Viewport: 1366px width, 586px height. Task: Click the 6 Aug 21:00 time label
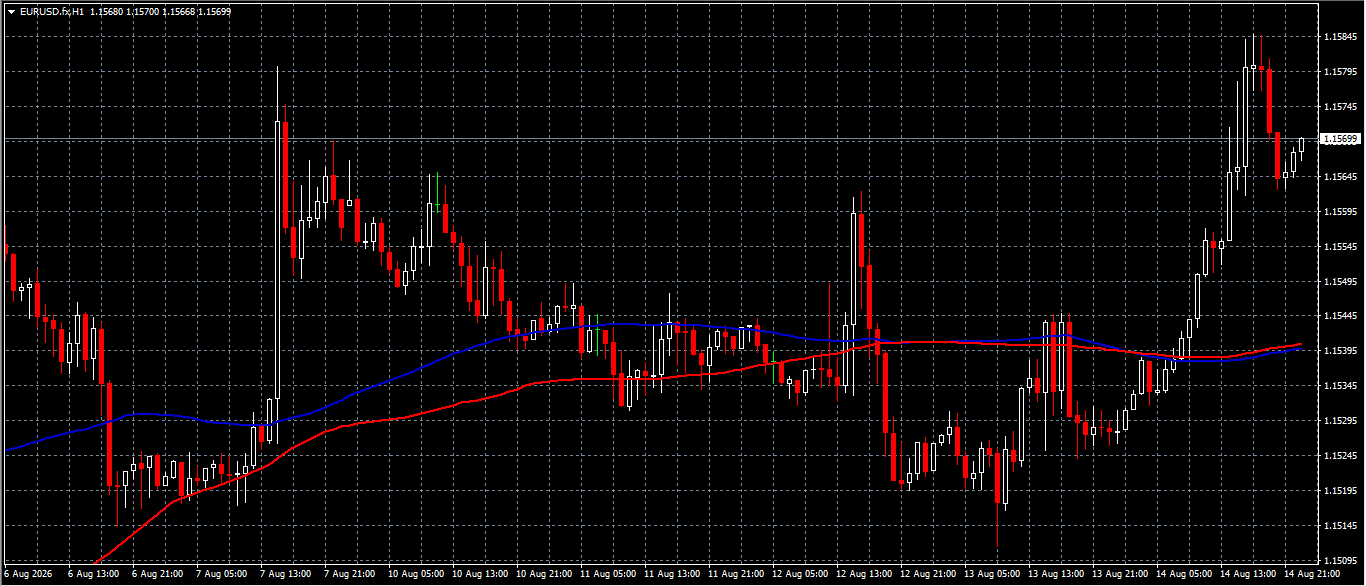[x=157, y=575]
